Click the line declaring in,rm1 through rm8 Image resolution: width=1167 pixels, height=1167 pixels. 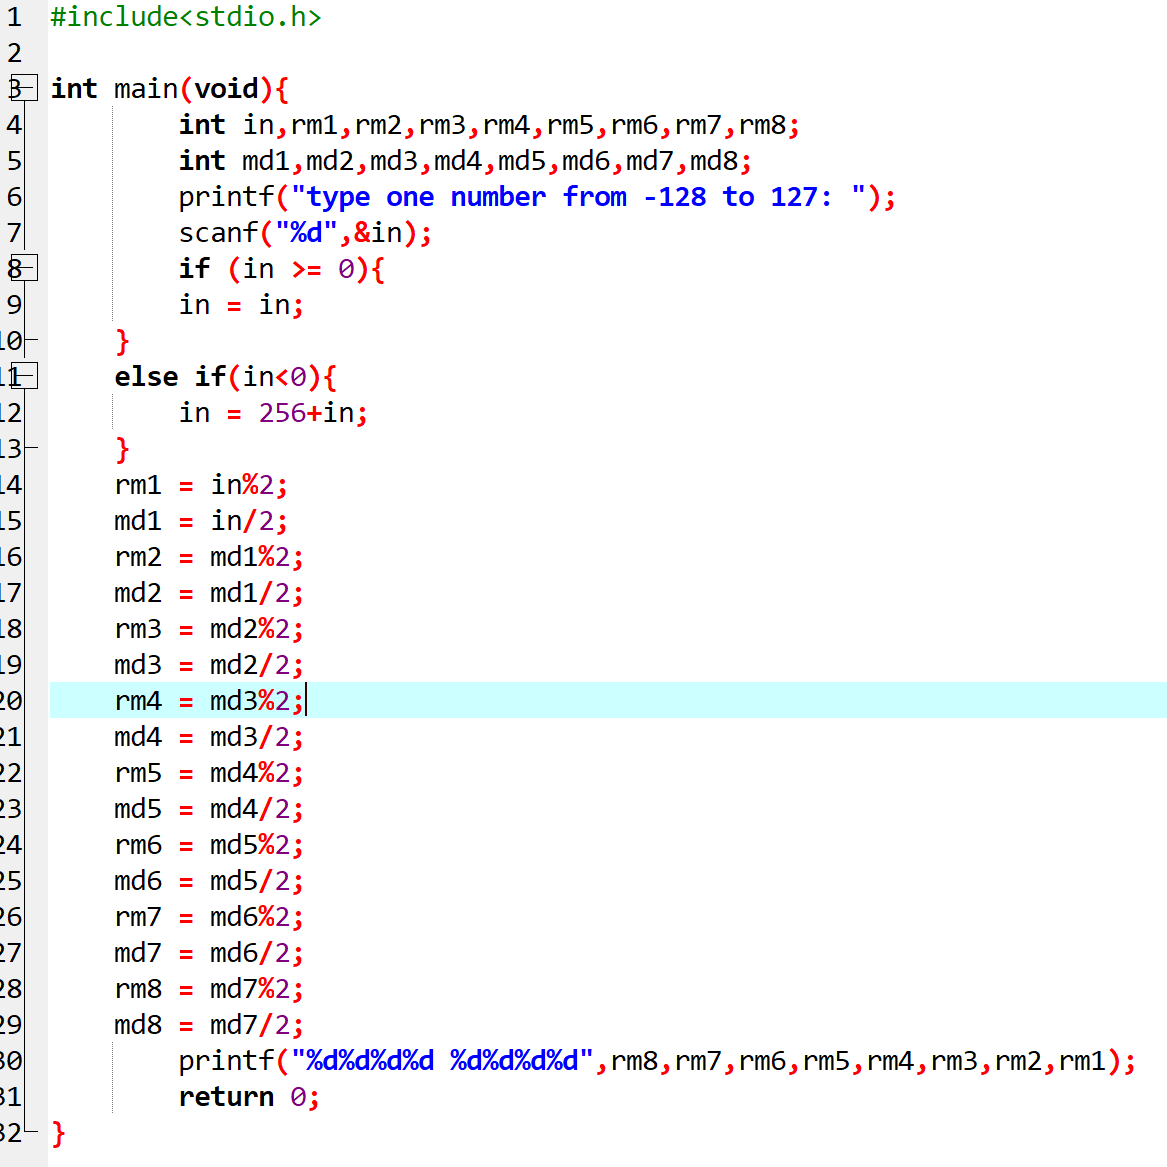click(x=489, y=125)
